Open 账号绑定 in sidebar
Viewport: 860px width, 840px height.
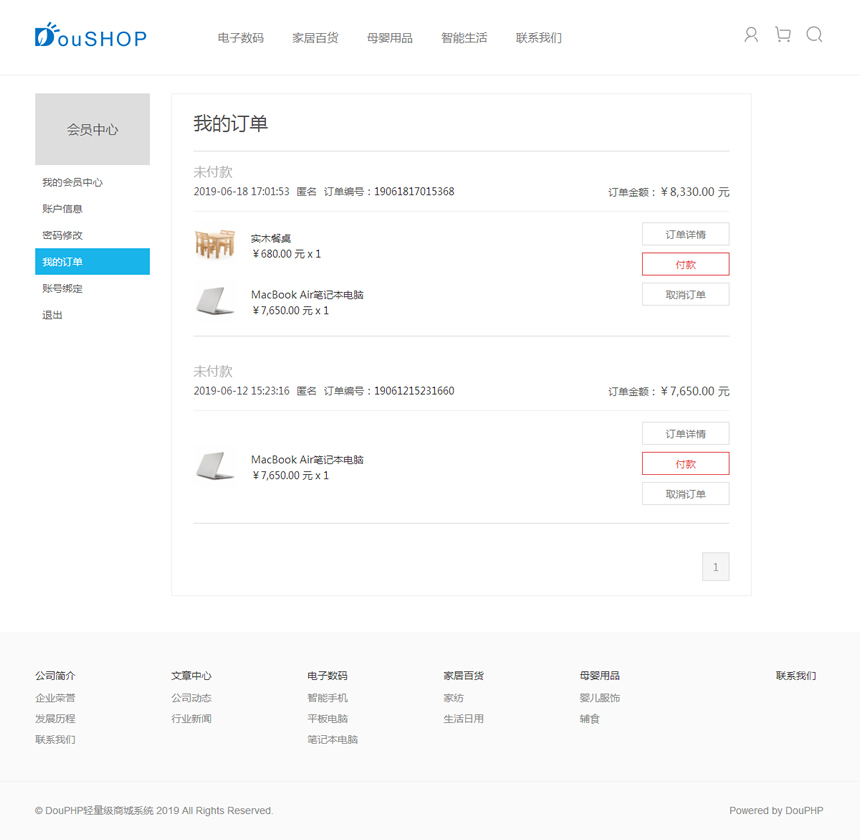pyautogui.click(x=63, y=288)
